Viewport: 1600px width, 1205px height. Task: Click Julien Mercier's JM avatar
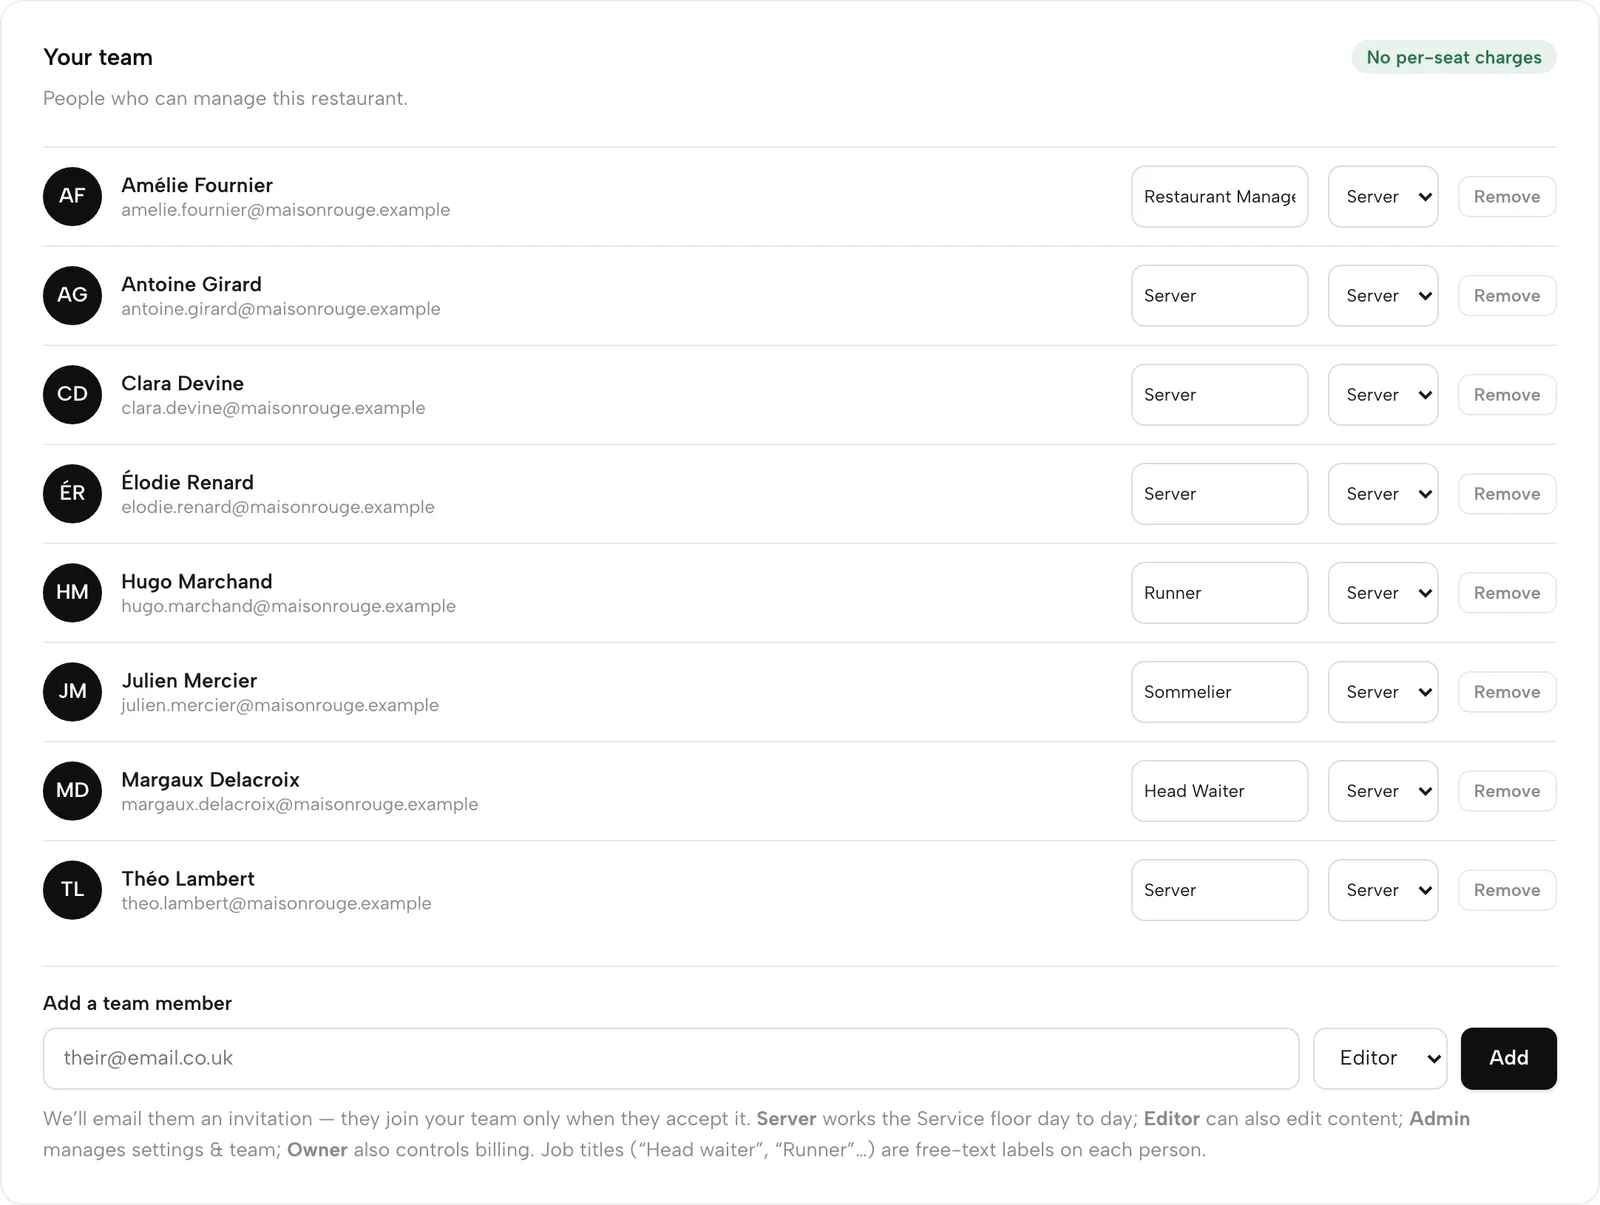(x=72, y=691)
